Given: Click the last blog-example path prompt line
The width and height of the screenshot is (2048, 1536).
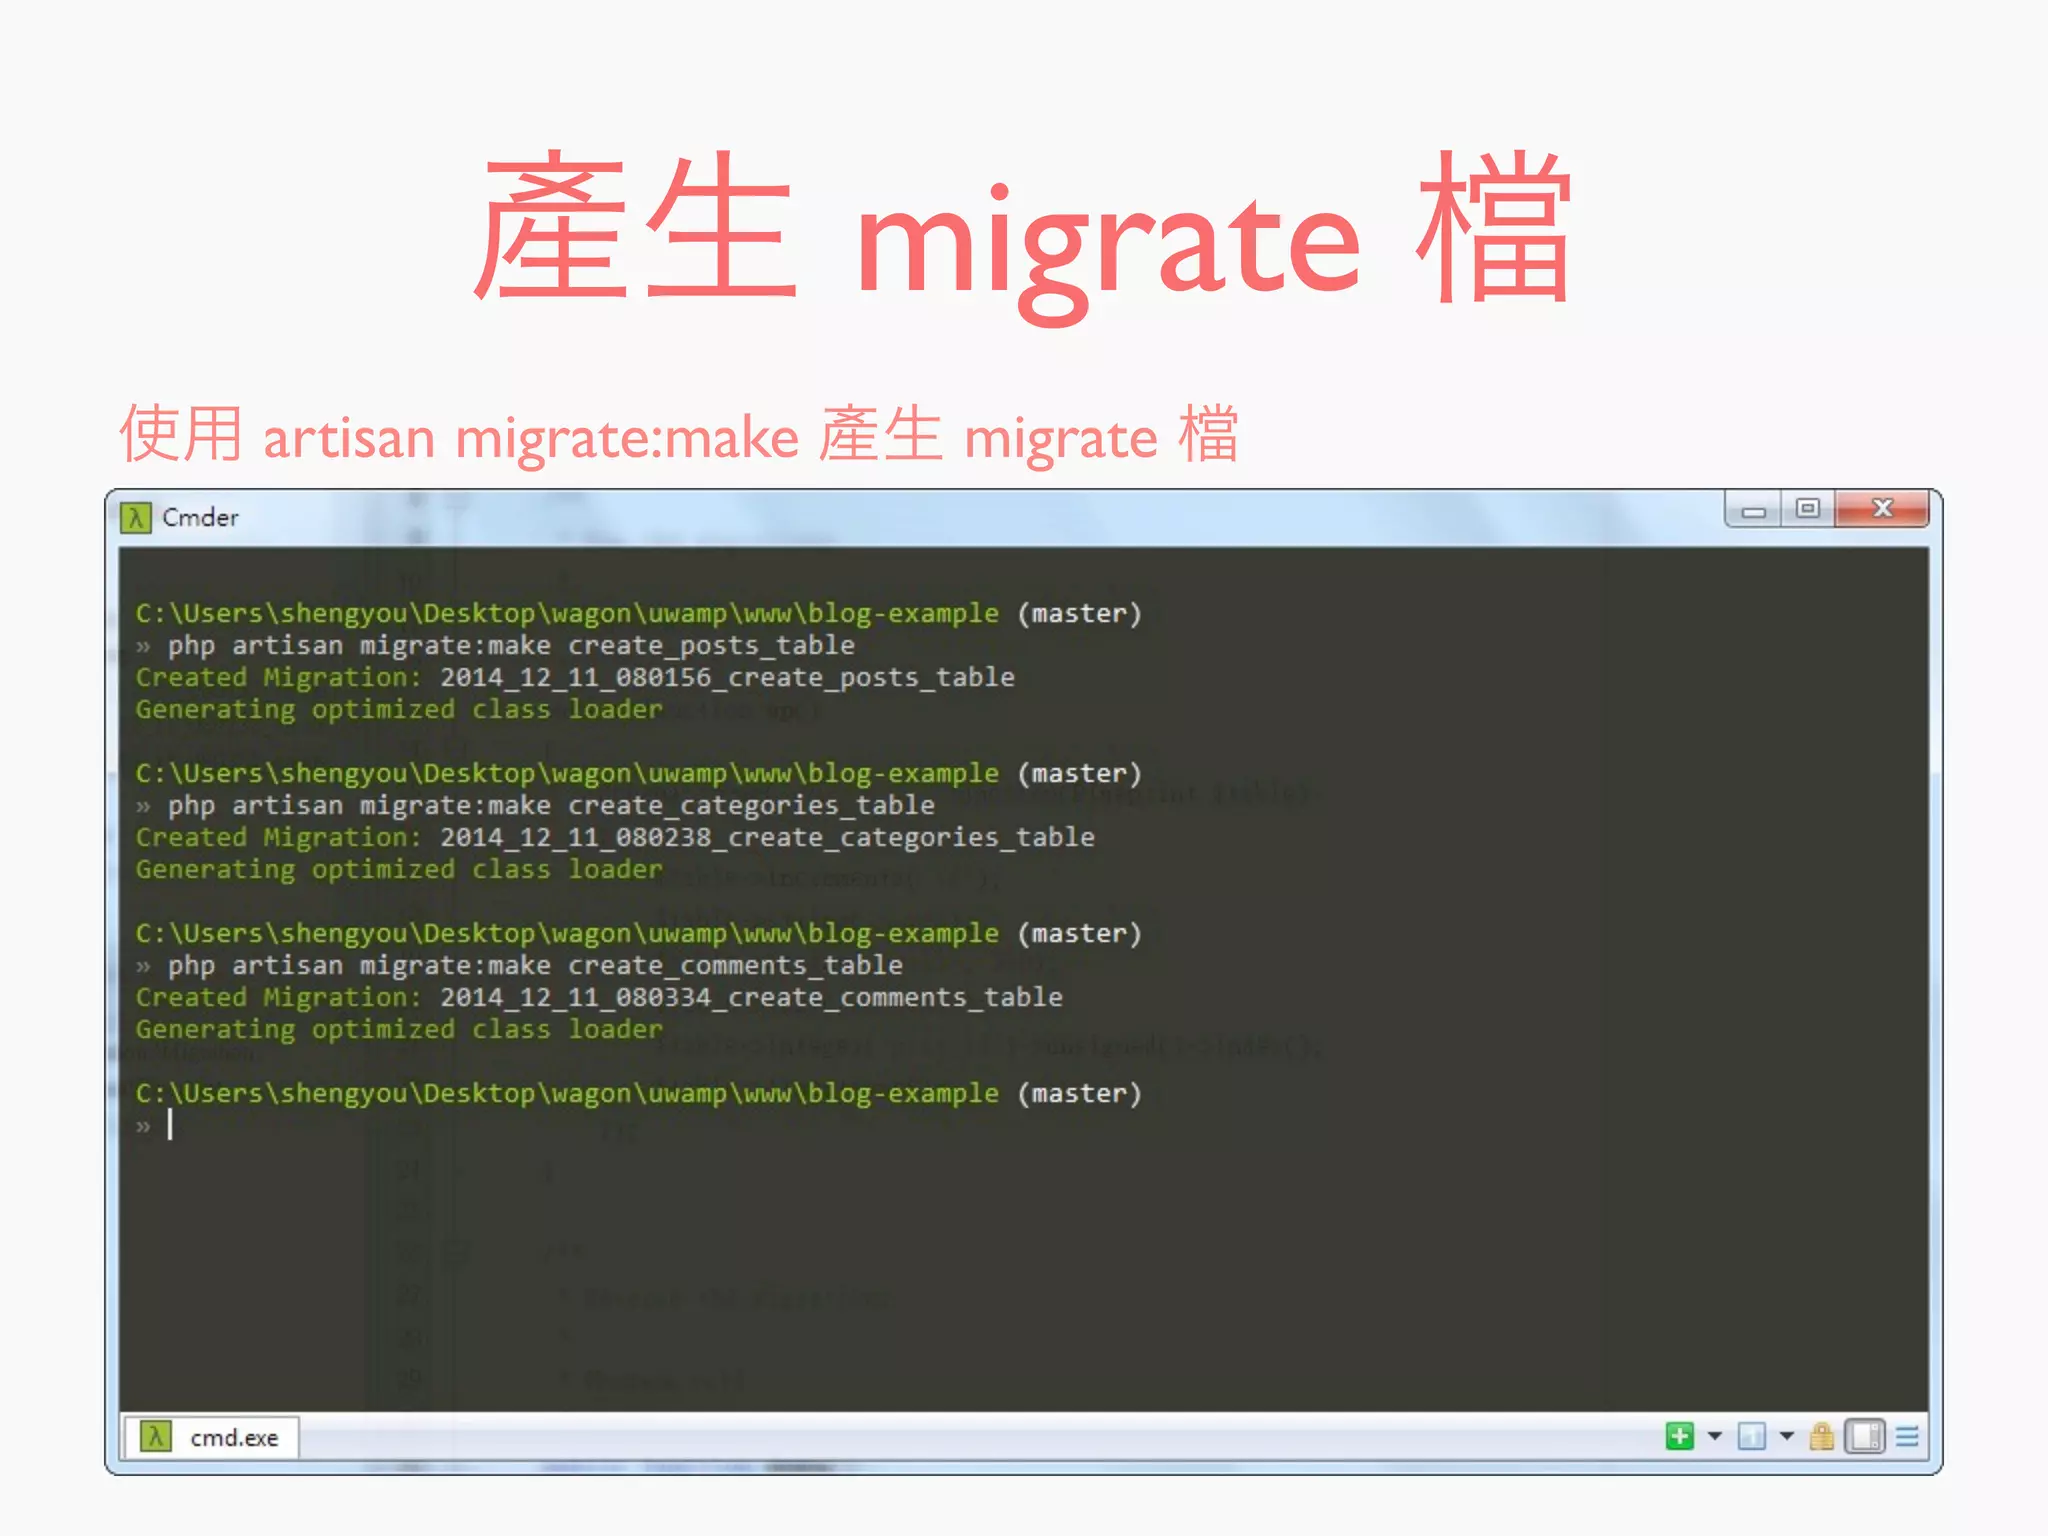Looking at the screenshot, I should [638, 1093].
